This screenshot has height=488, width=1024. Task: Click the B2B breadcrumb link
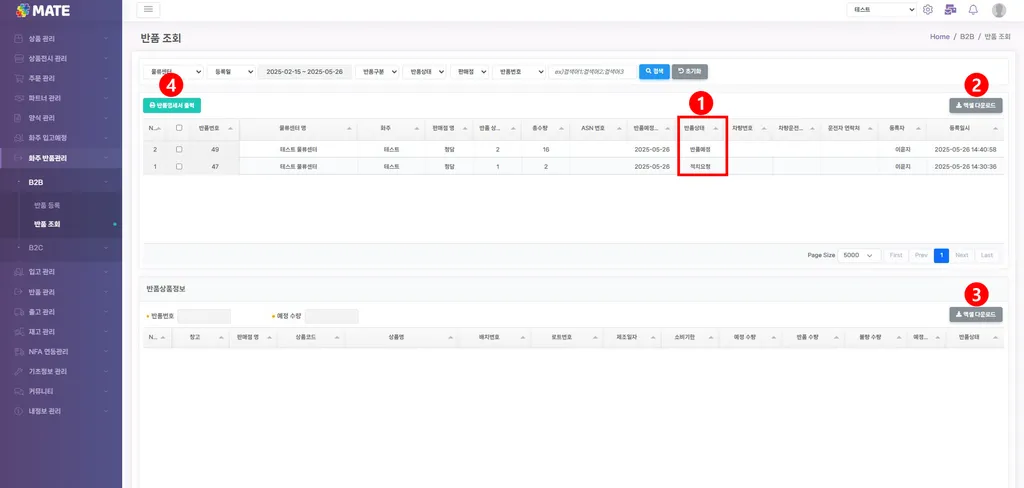coord(967,37)
